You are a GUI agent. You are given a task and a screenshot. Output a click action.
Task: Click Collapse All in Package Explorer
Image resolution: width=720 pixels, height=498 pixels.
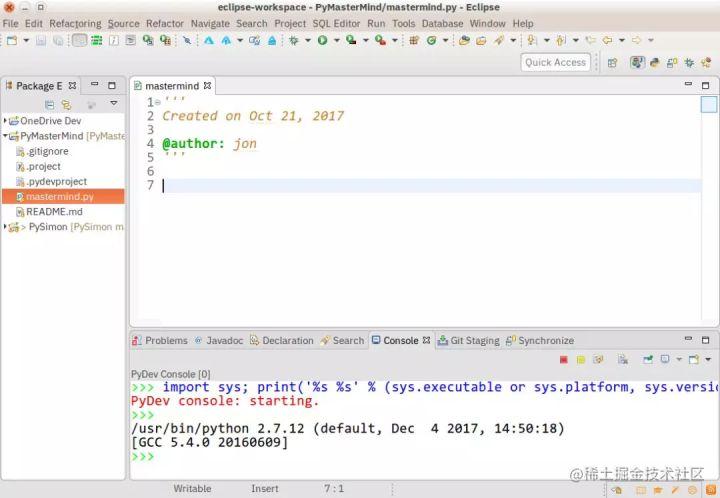pyautogui.click(x=50, y=105)
